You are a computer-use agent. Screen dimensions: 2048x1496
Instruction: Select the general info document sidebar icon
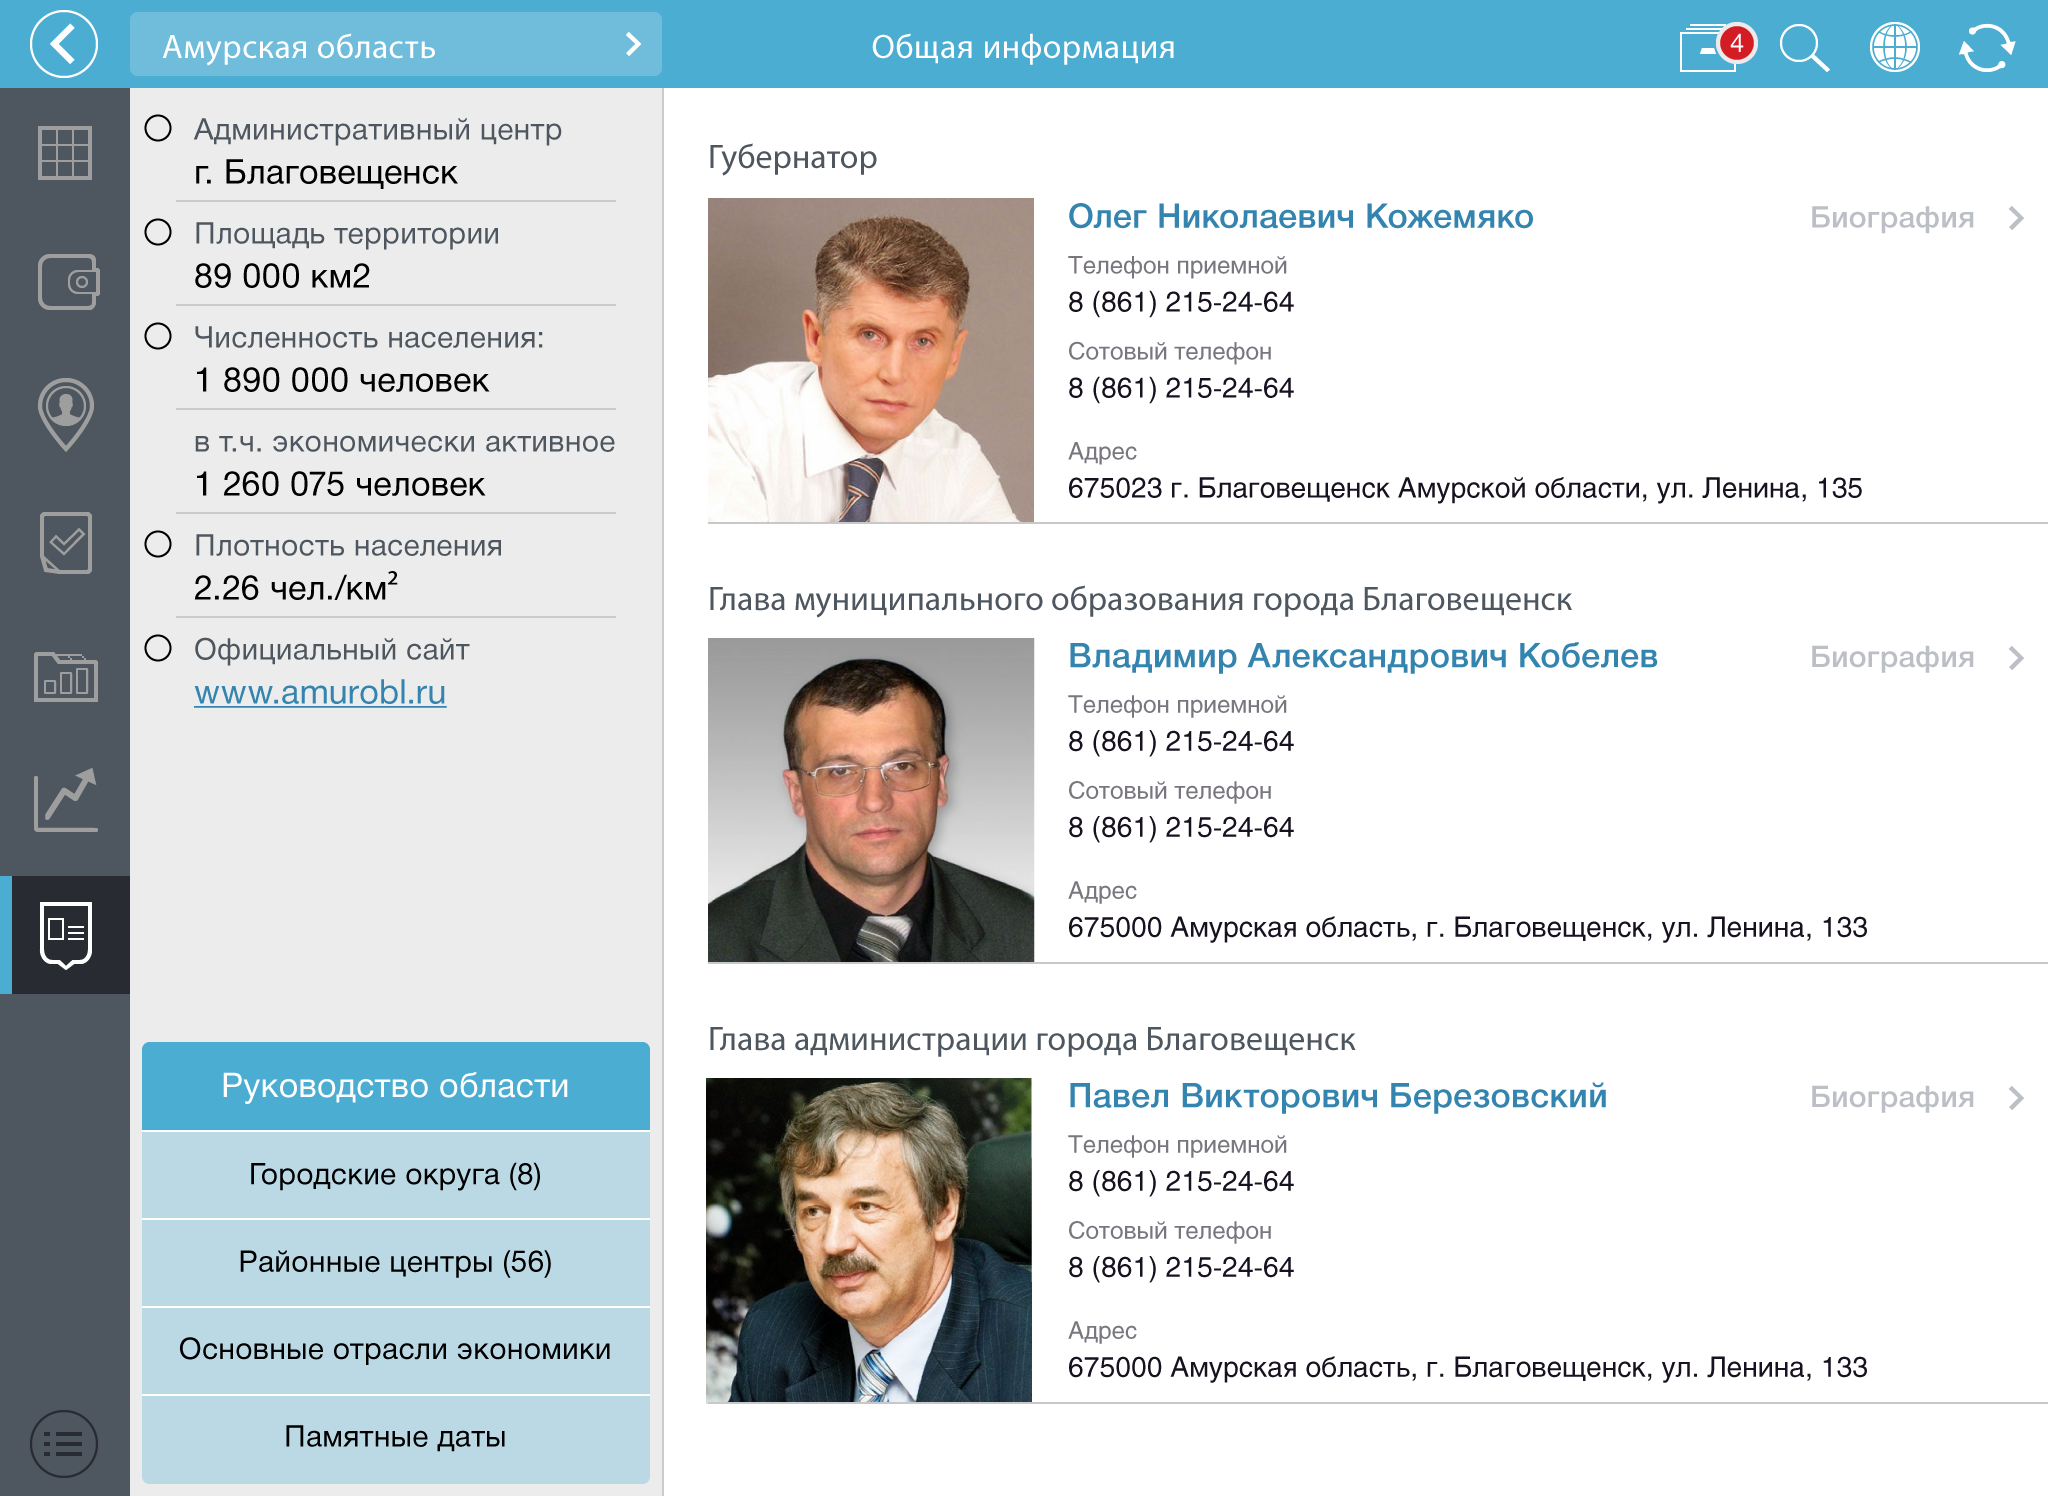[66, 935]
